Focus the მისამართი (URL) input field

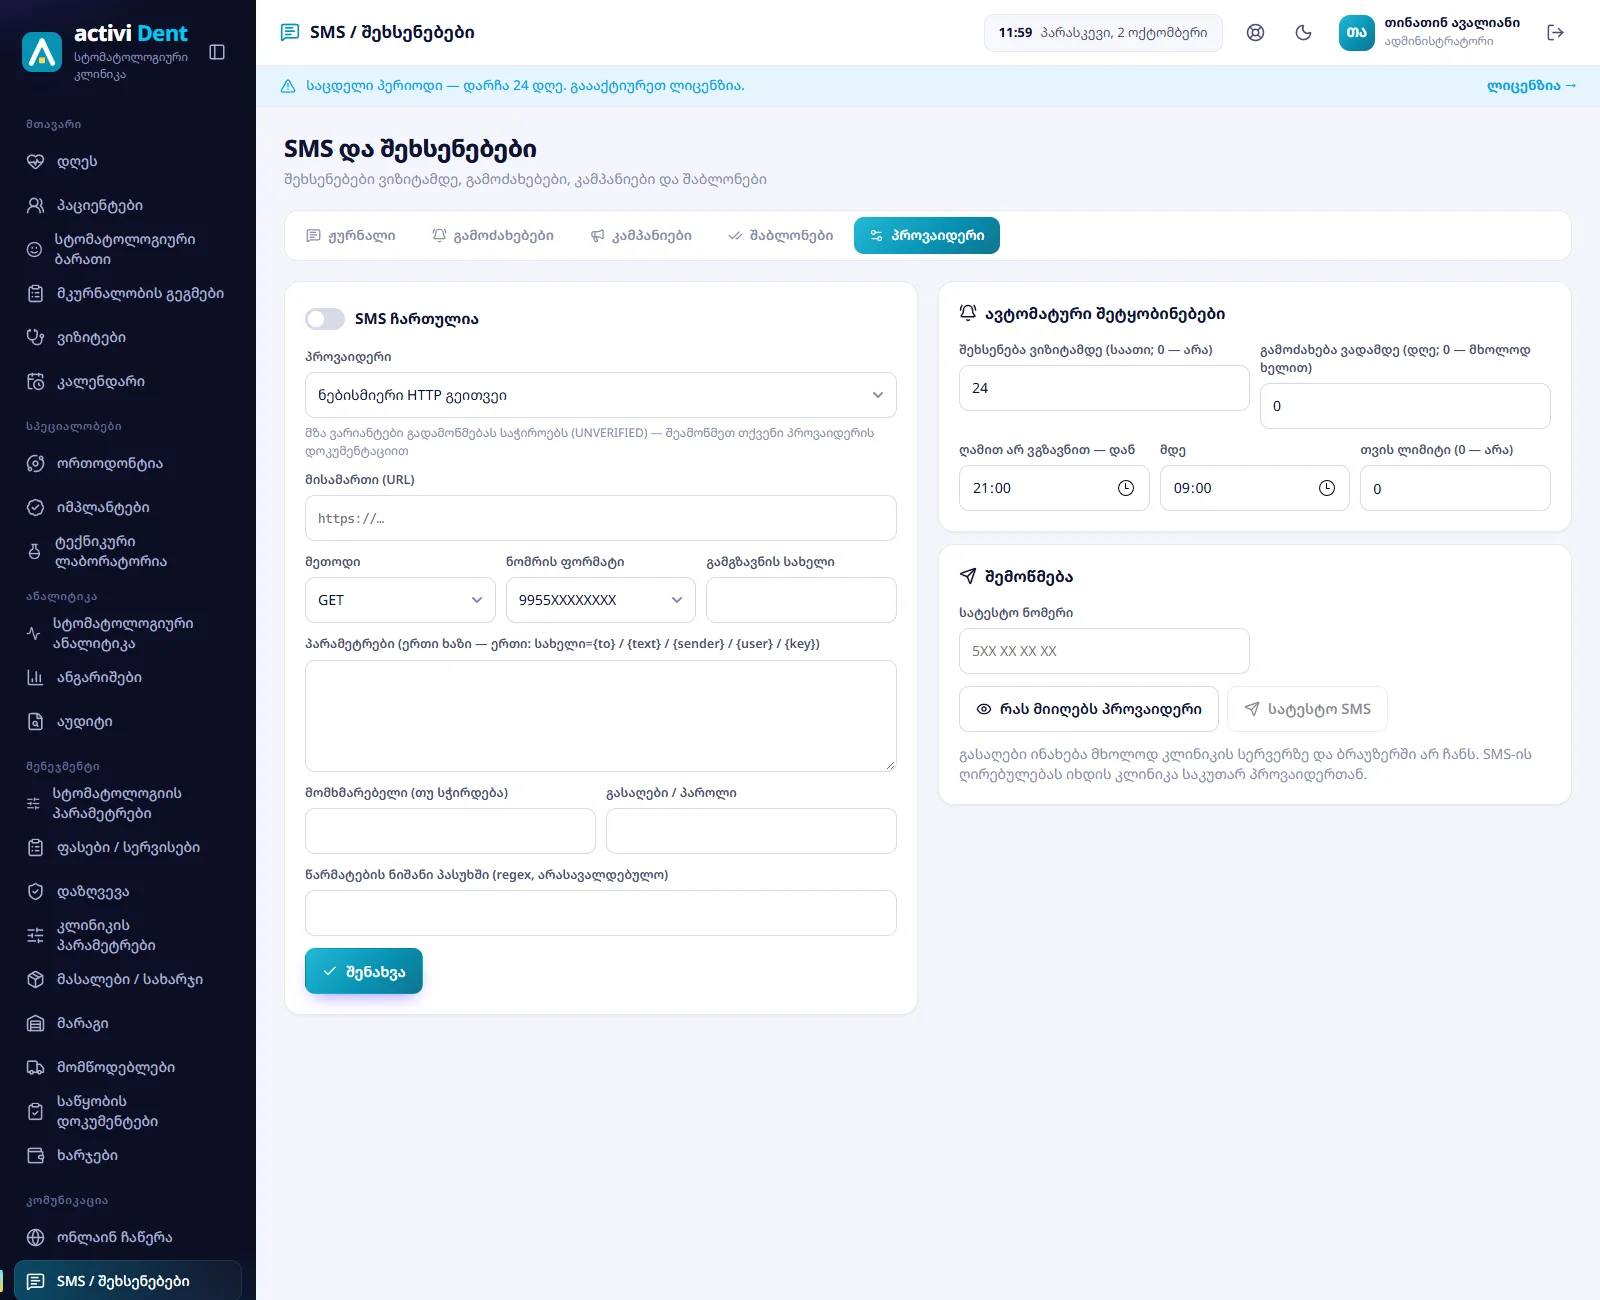click(x=601, y=518)
